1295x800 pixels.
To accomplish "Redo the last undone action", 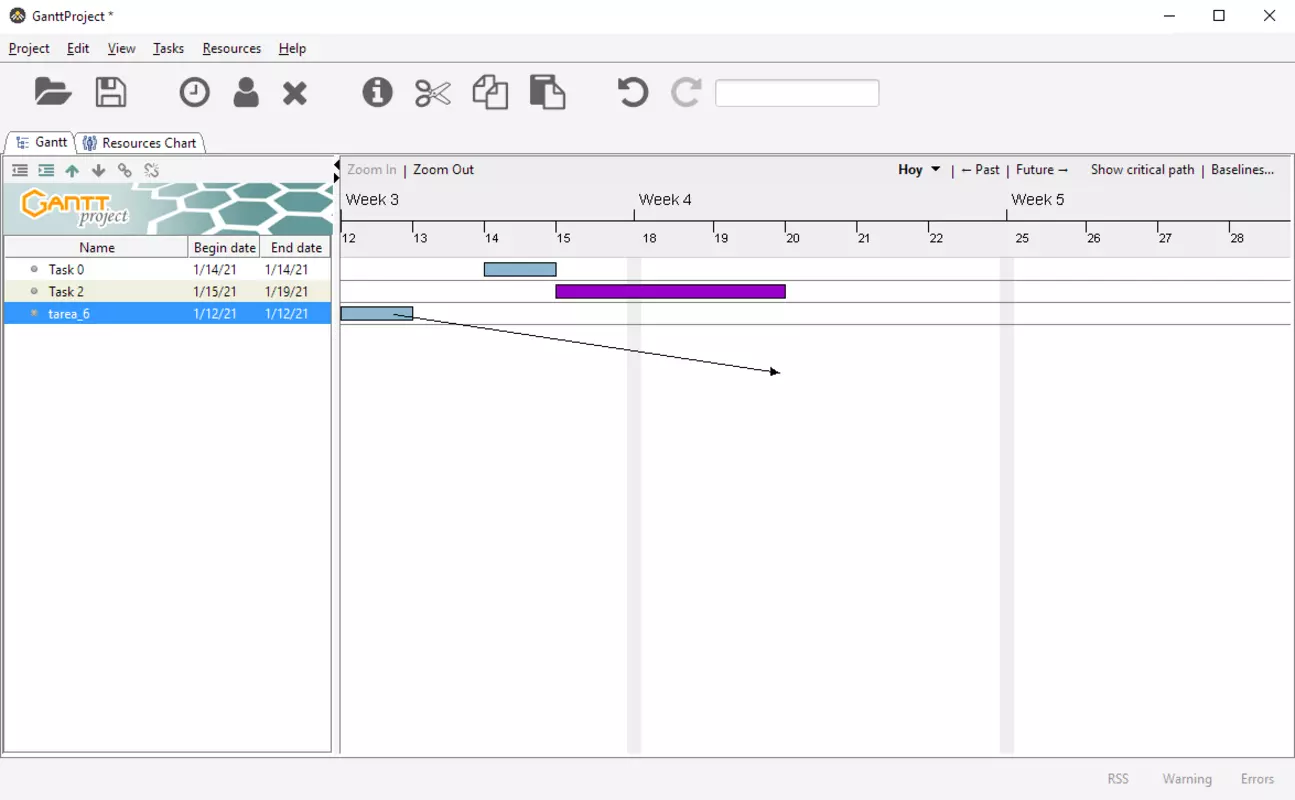I will 686,92.
